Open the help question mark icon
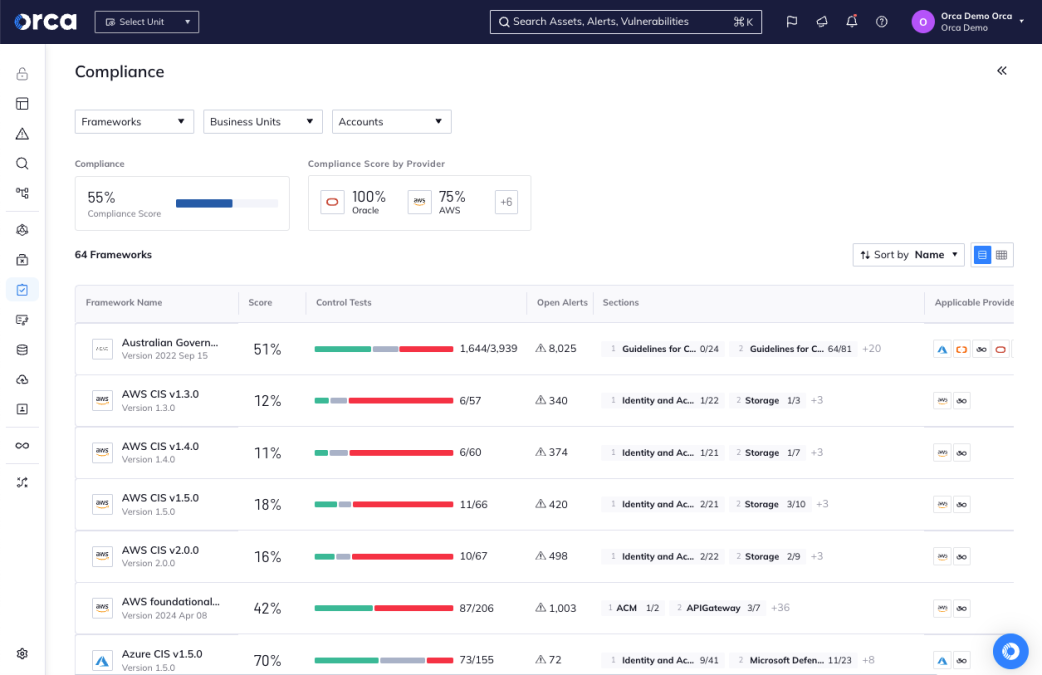 pos(881,22)
